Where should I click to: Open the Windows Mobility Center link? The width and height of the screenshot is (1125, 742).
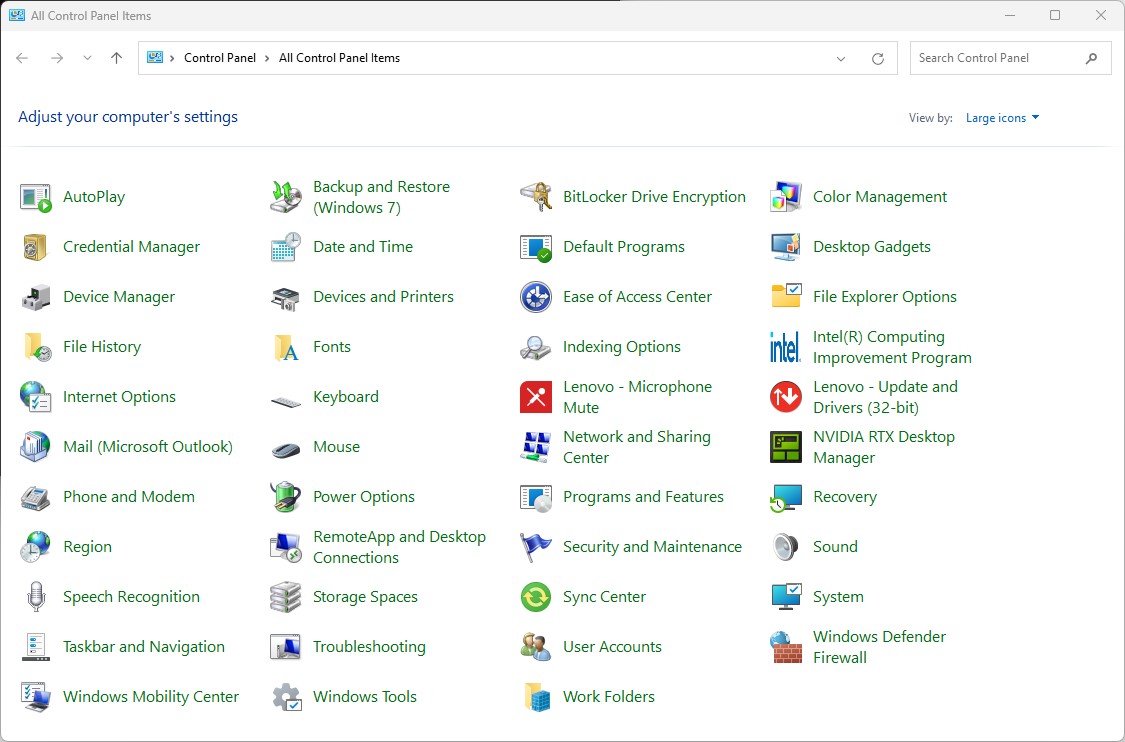click(x=151, y=697)
